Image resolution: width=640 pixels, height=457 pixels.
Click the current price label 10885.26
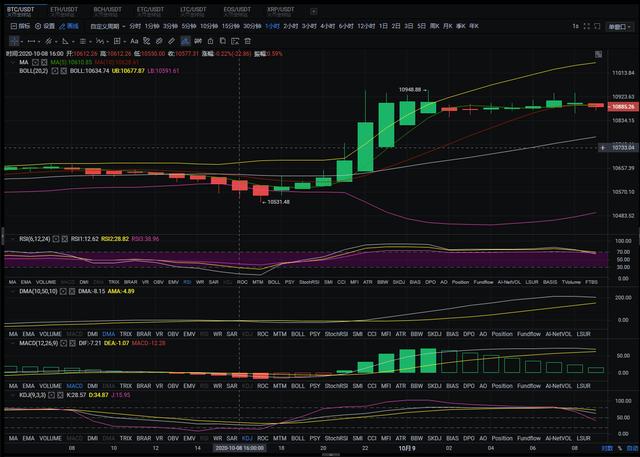(623, 107)
